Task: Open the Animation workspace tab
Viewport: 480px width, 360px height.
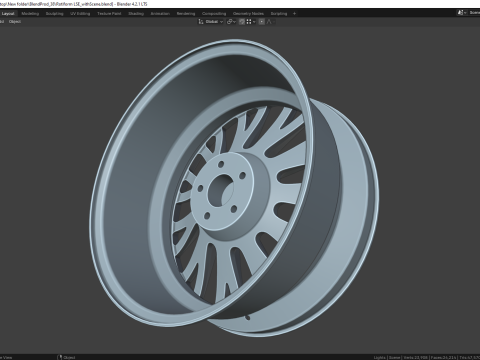Action: coord(160,14)
